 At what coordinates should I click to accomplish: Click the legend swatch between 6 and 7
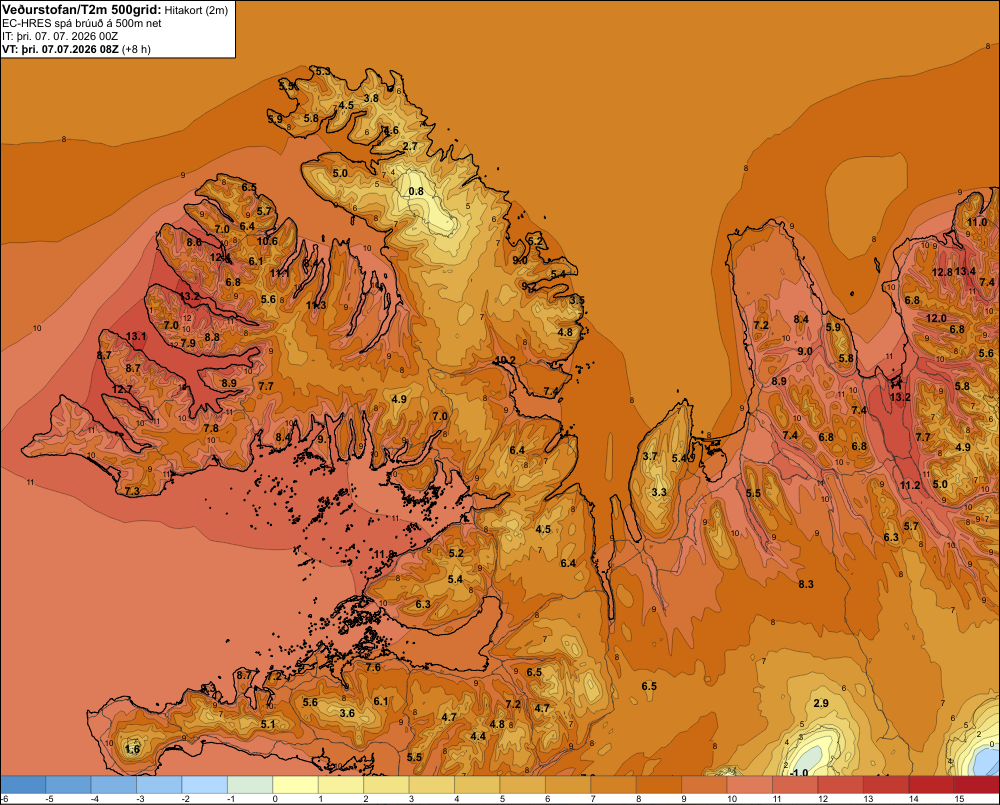(x=568, y=785)
